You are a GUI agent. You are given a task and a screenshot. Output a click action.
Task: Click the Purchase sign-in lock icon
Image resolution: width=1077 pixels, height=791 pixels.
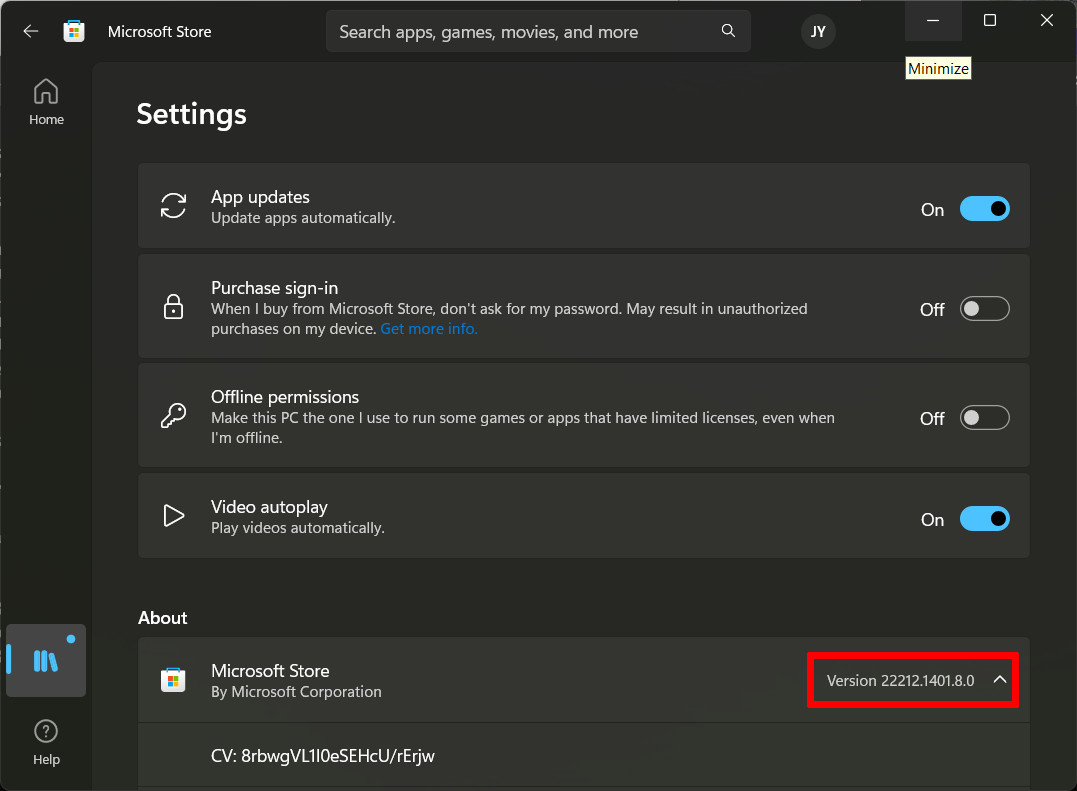tap(173, 306)
